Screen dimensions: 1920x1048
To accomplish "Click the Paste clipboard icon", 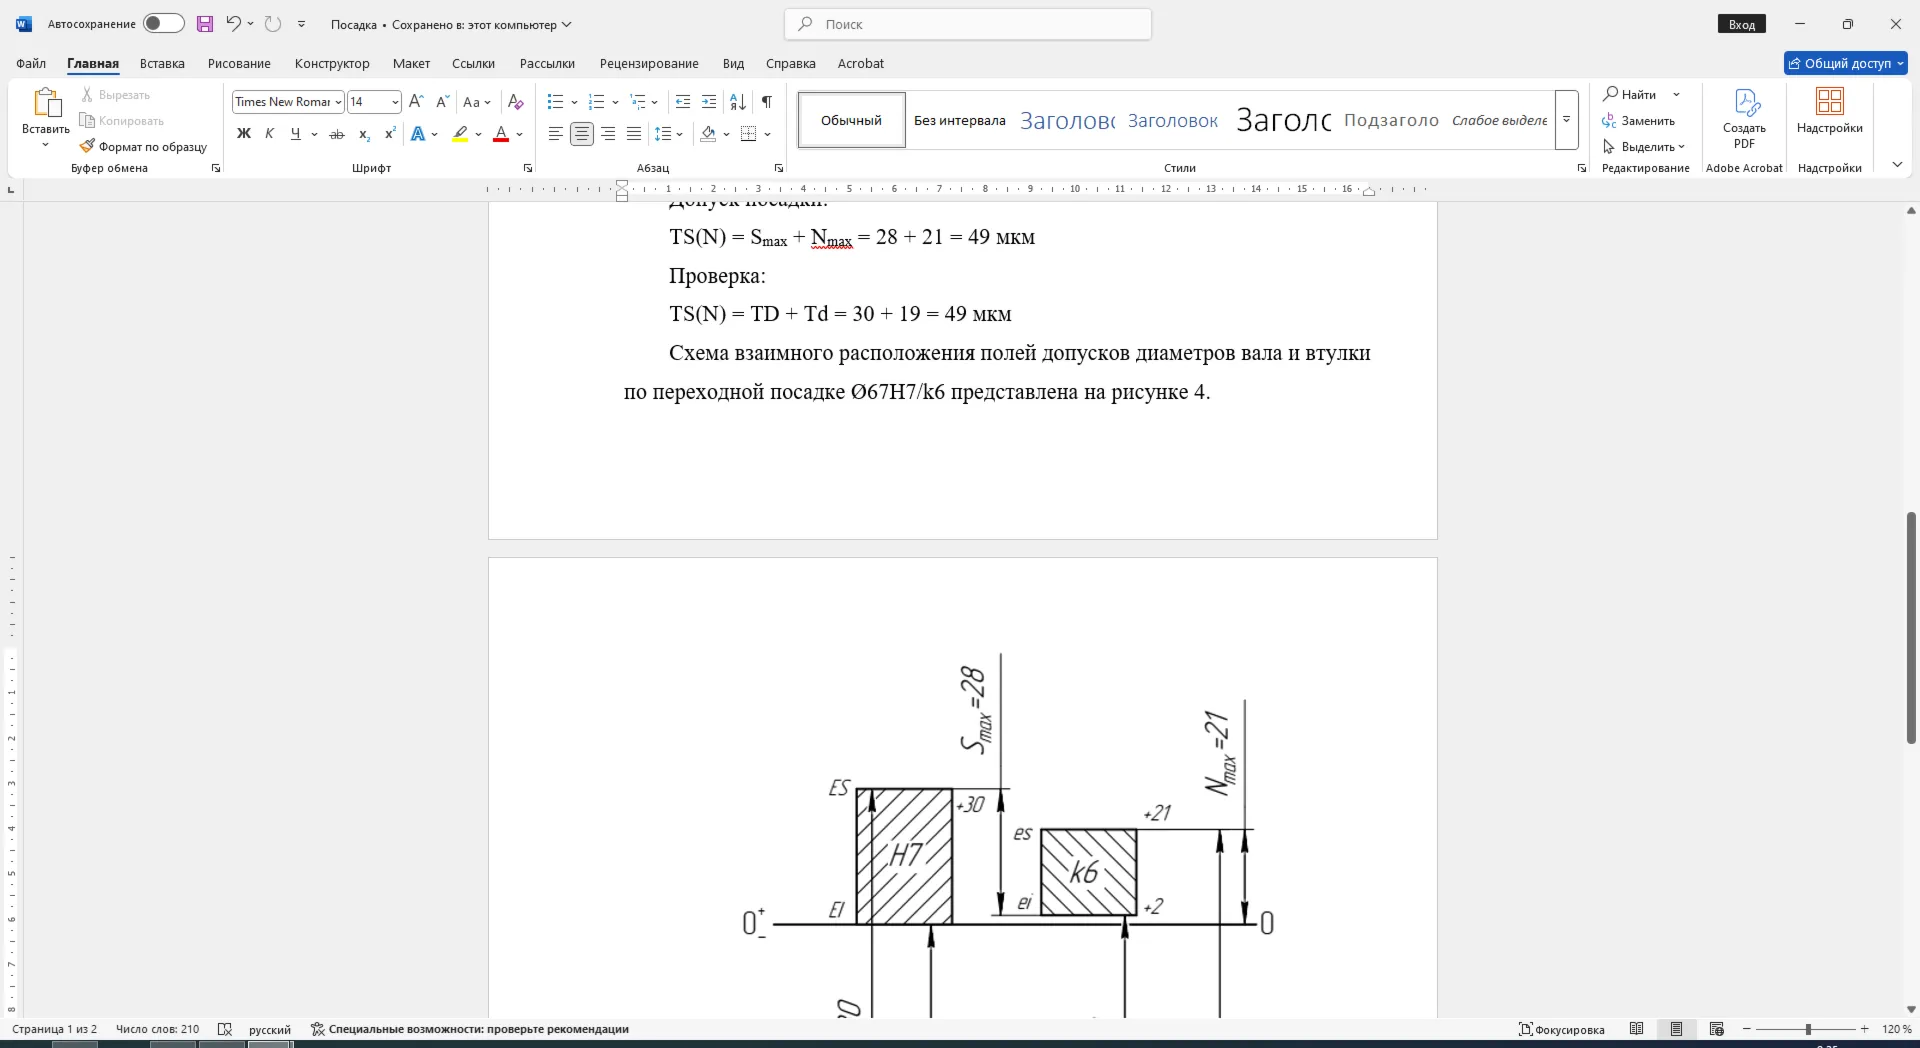I will (46, 103).
